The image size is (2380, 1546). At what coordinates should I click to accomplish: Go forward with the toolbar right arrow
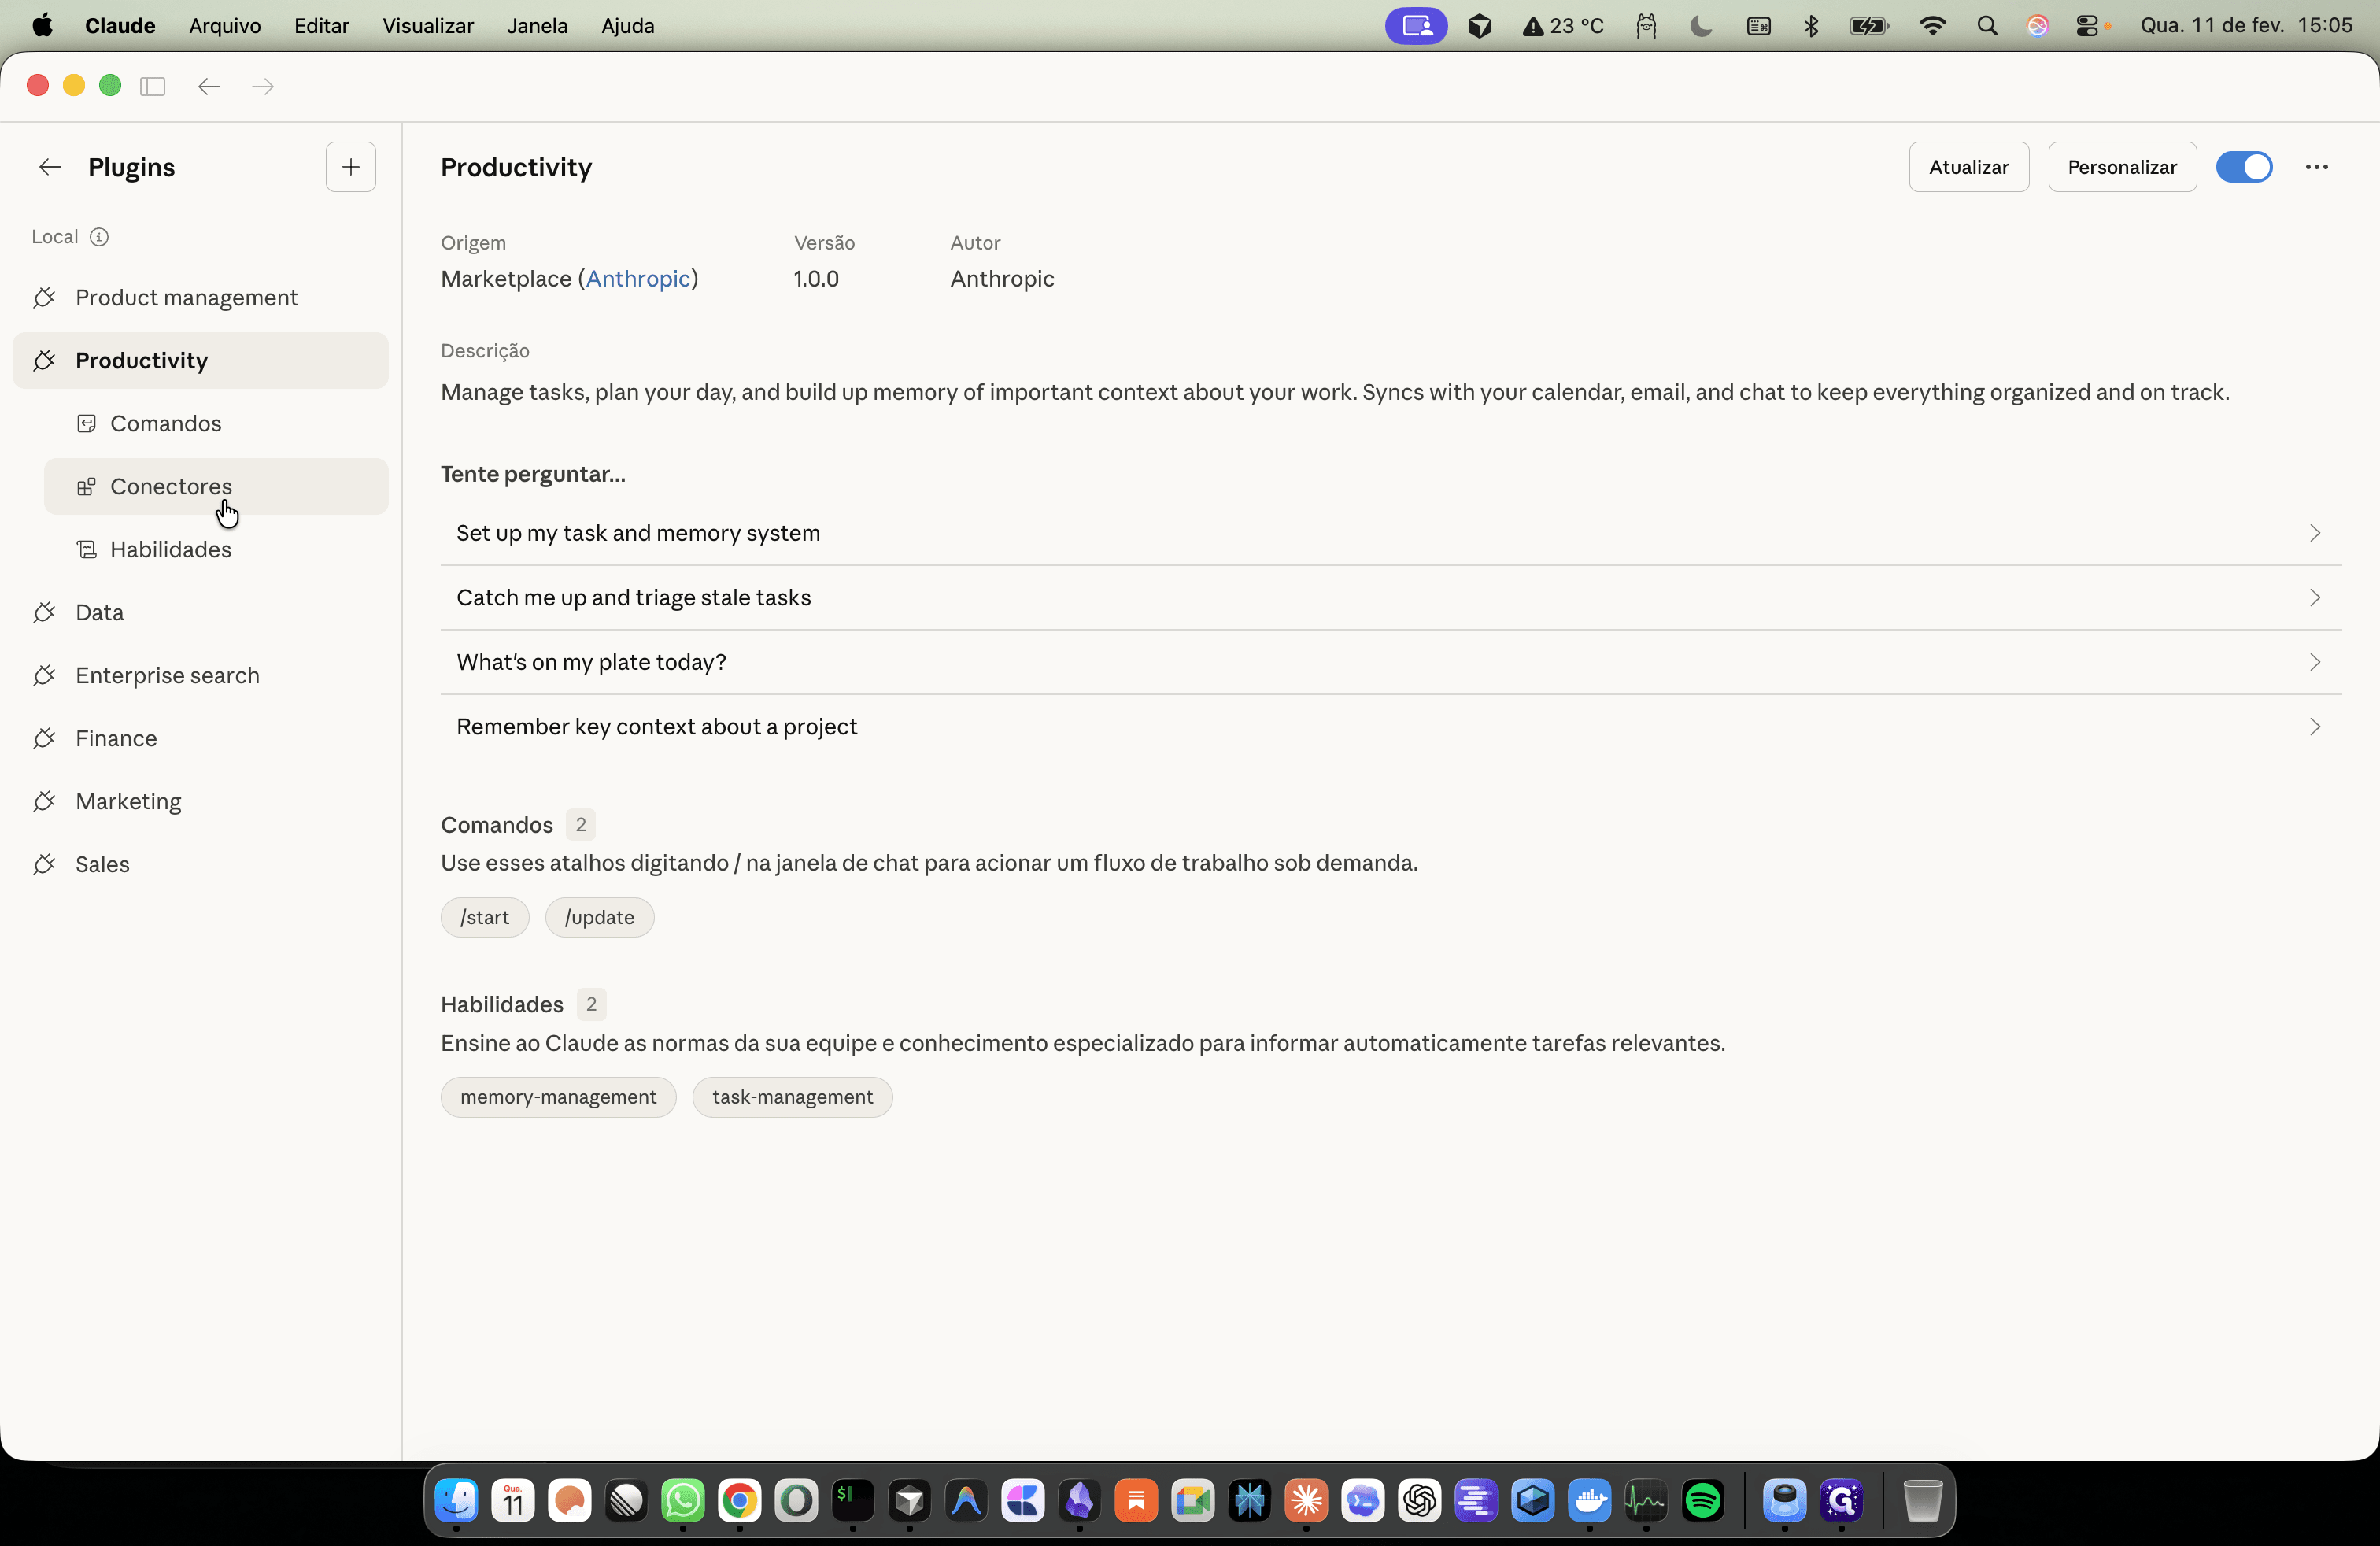pos(263,86)
